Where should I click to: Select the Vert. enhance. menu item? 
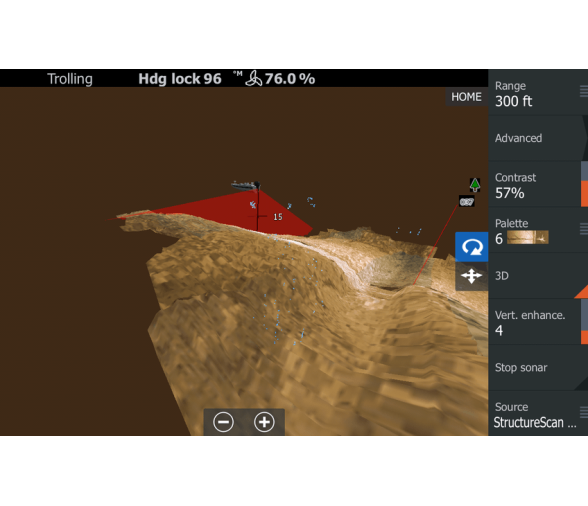point(538,322)
